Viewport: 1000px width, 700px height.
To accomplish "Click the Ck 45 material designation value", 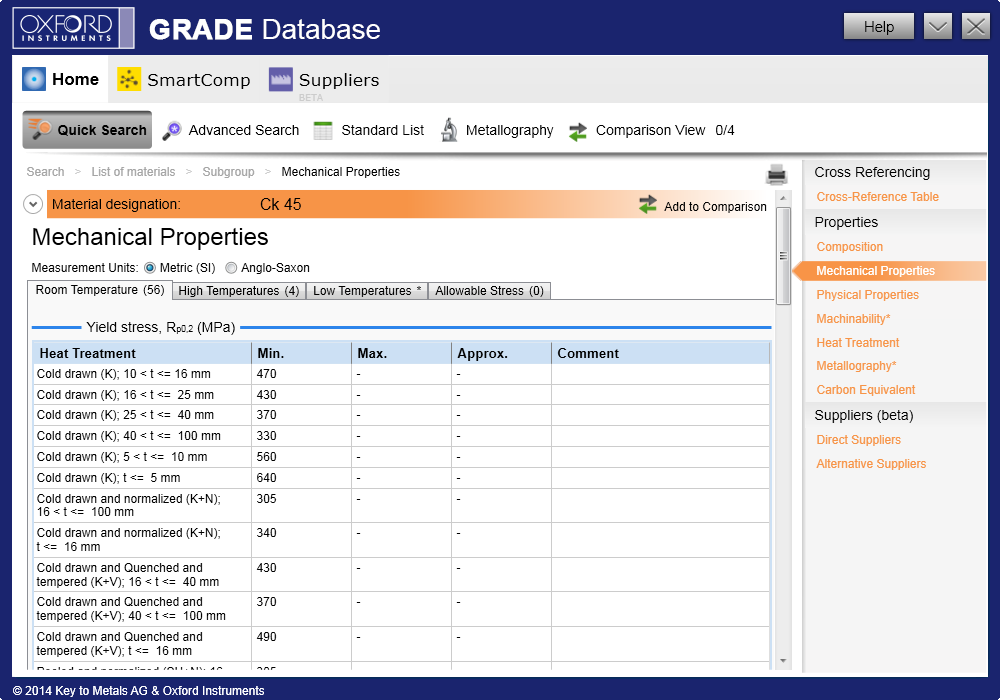I will [281, 205].
